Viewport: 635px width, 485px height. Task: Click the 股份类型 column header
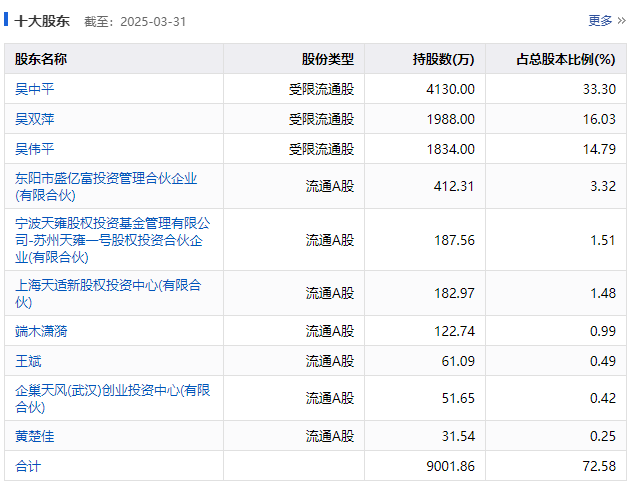coord(327,59)
